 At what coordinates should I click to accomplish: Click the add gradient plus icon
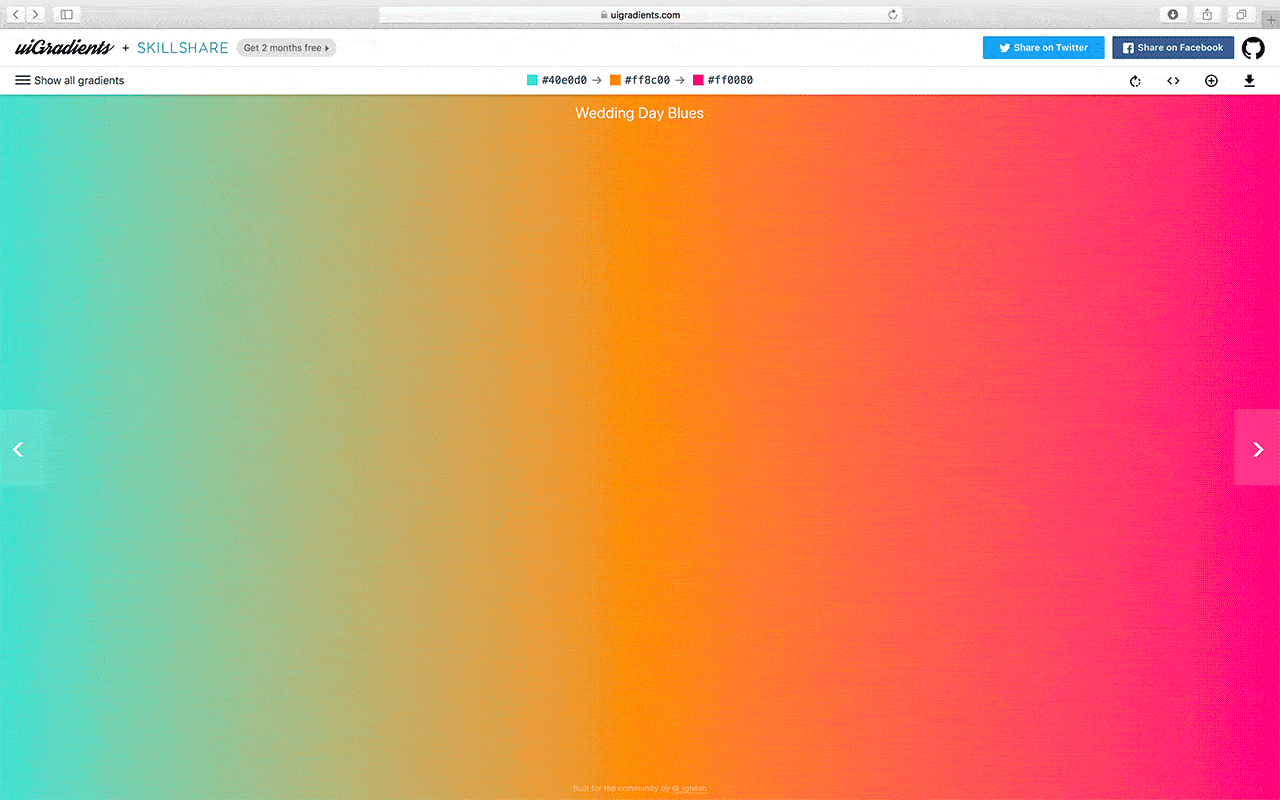click(x=1211, y=81)
